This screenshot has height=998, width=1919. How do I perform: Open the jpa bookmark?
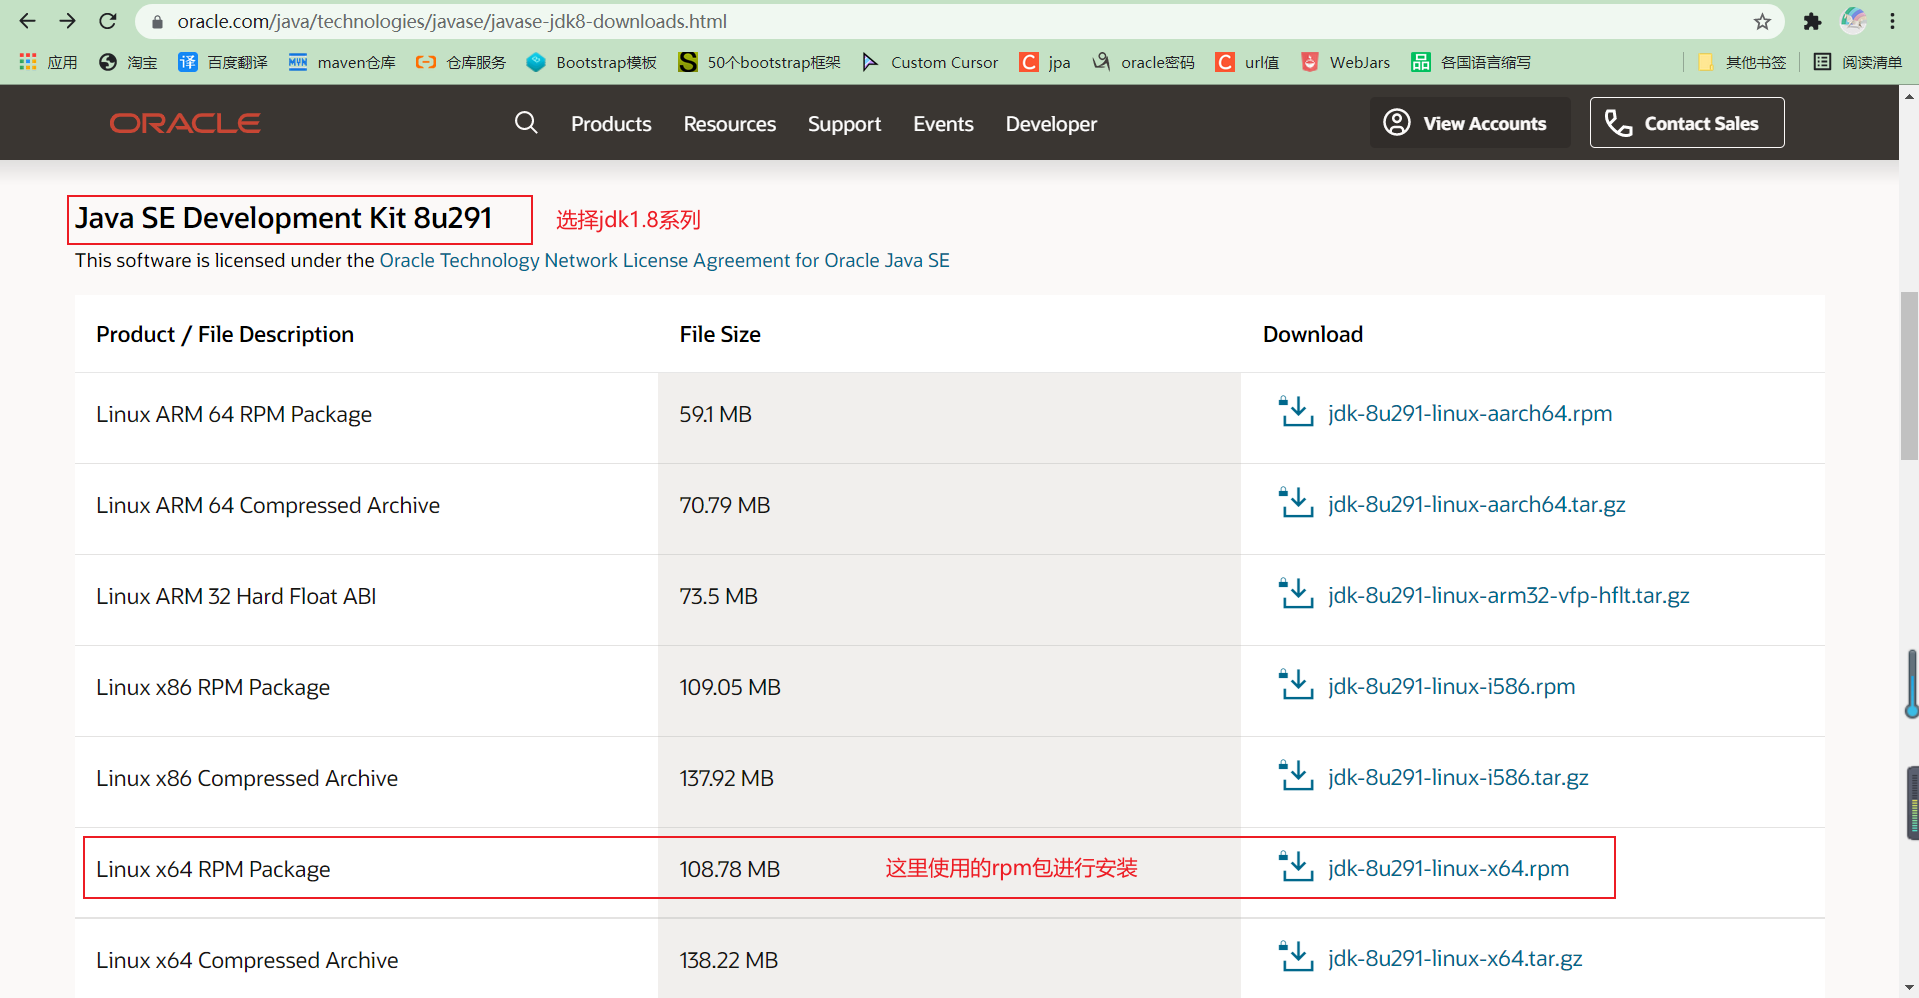point(1045,62)
